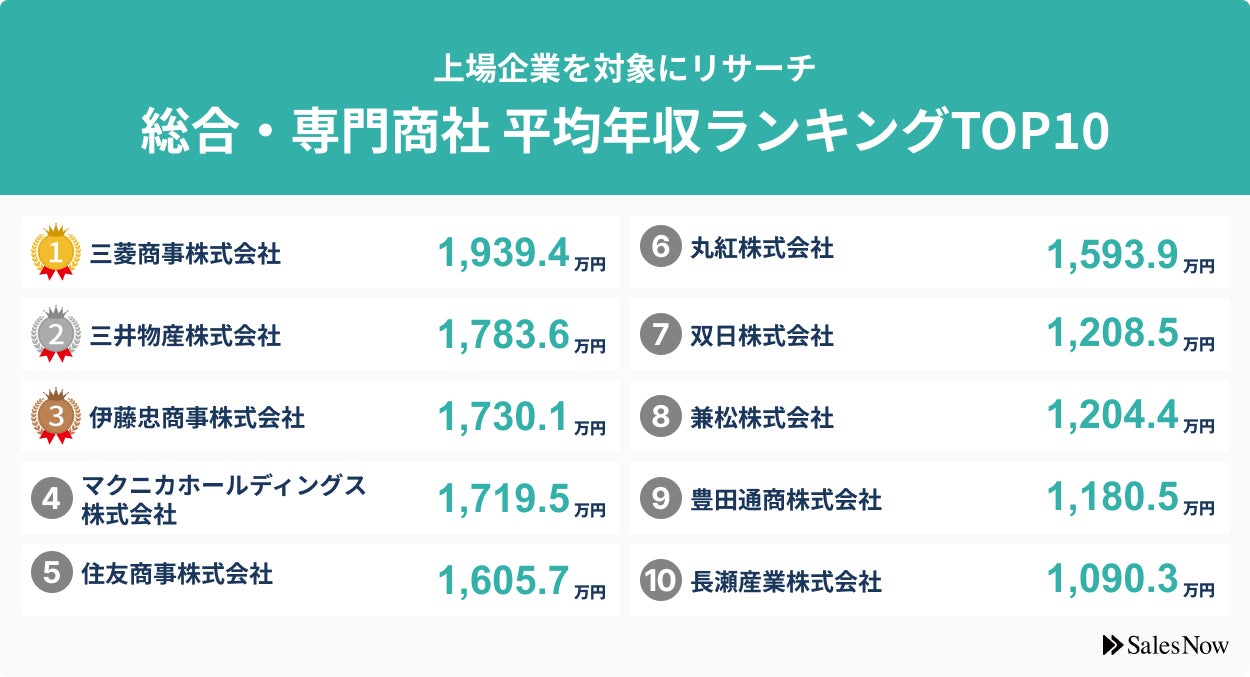Click the 1,605.7万円 salary figure
The width and height of the screenshot is (1250, 677).
tap(521, 580)
